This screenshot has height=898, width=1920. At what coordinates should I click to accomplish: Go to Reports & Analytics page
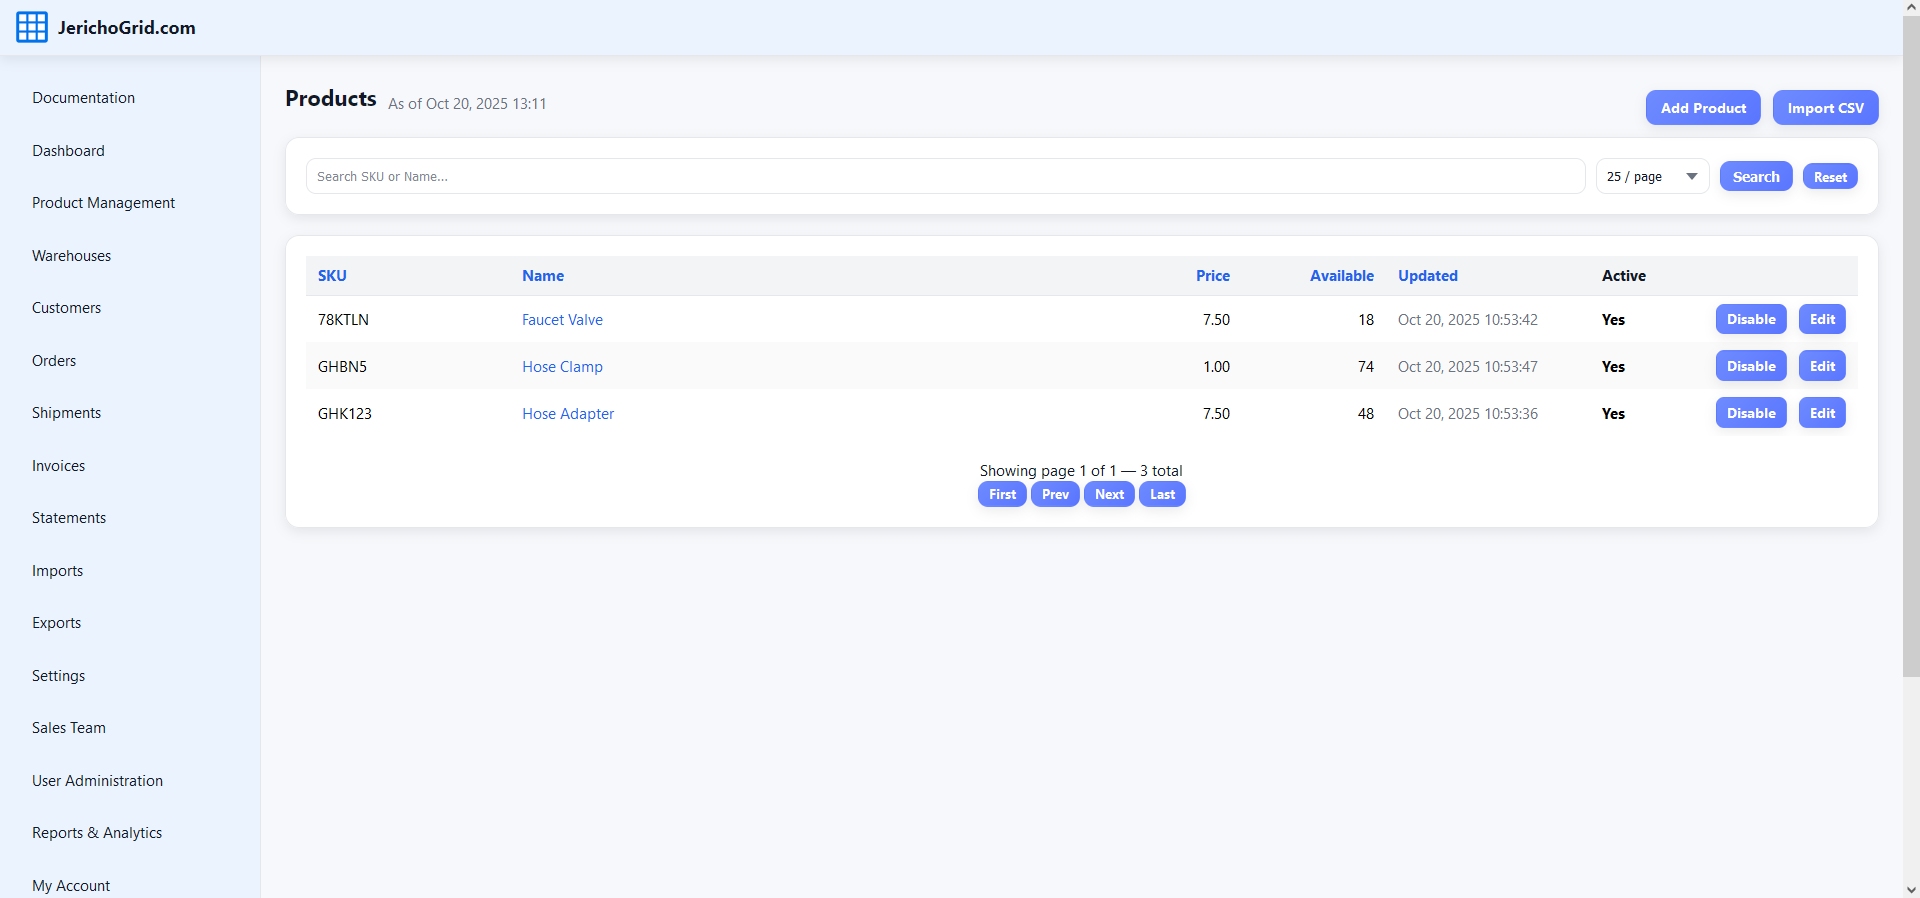pos(97,833)
